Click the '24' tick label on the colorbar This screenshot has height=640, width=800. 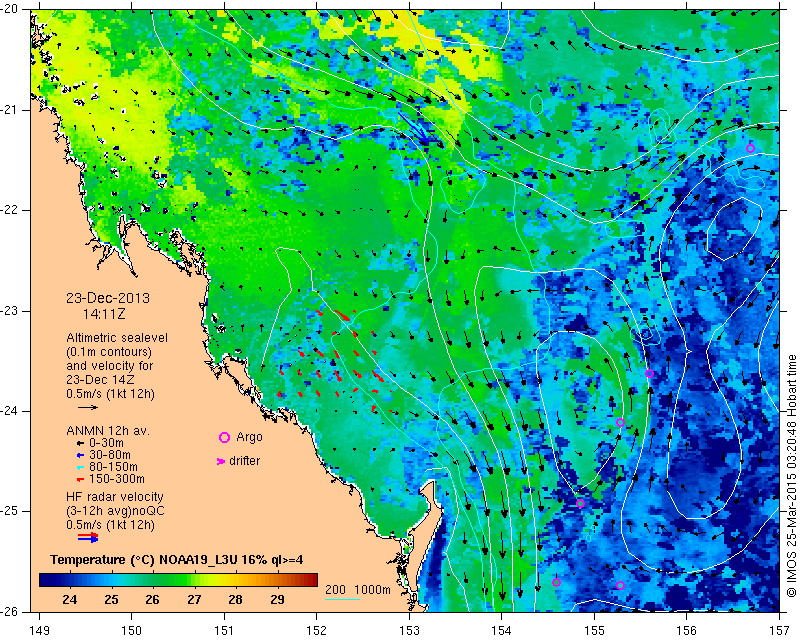pos(70,599)
